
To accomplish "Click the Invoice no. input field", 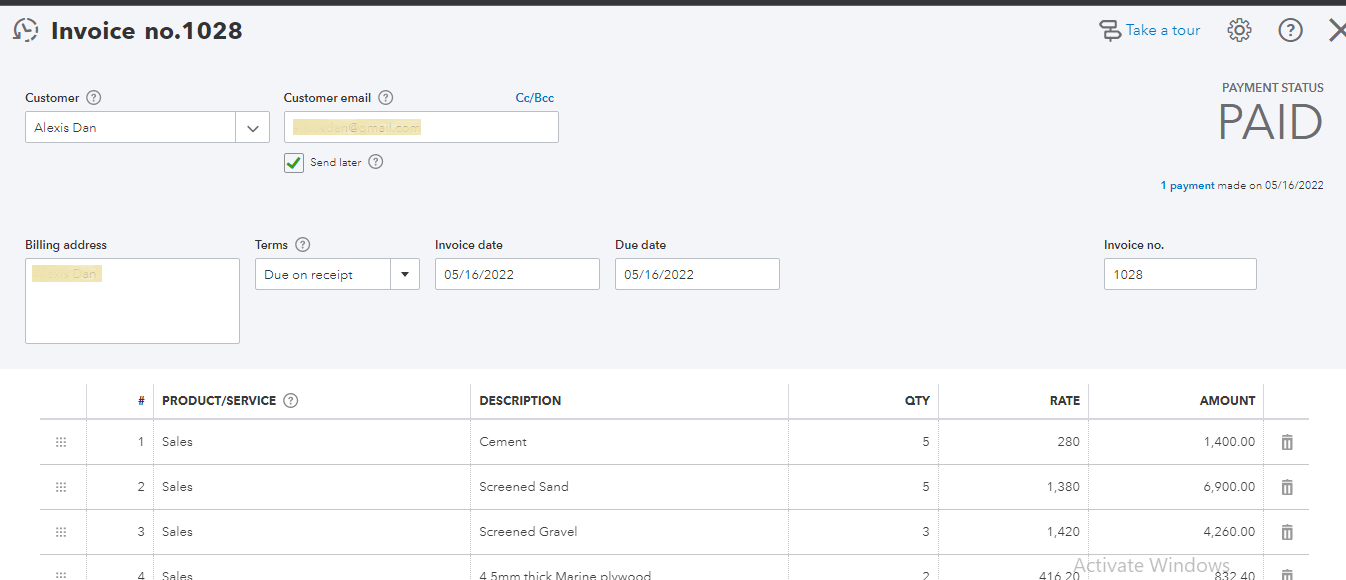I will coord(1180,275).
